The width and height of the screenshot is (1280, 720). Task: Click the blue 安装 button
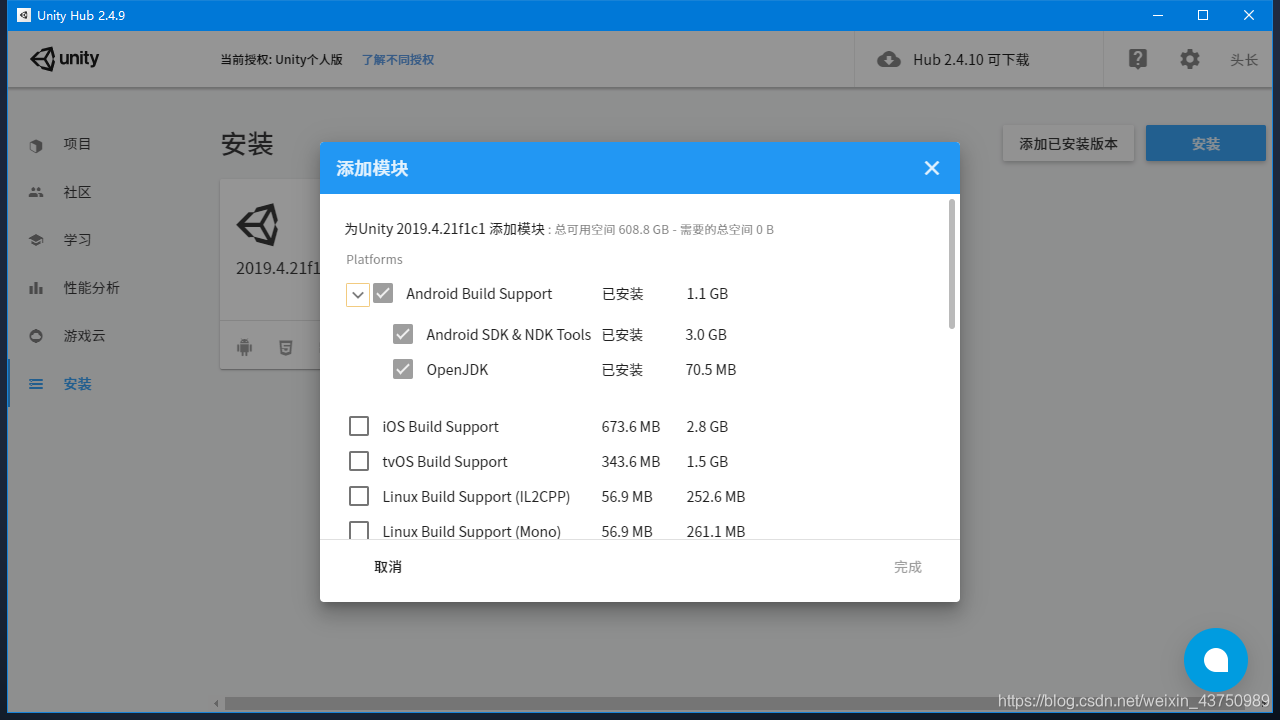coord(1206,143)
